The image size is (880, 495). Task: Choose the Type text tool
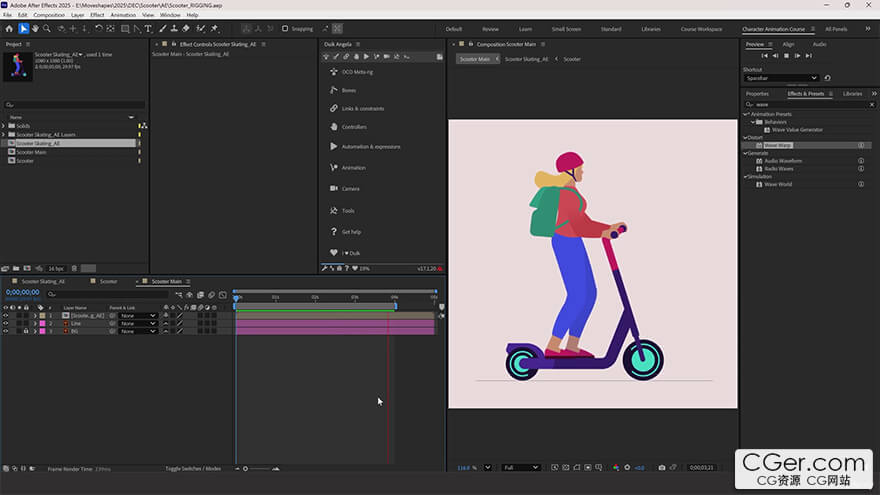coord(149,29)
